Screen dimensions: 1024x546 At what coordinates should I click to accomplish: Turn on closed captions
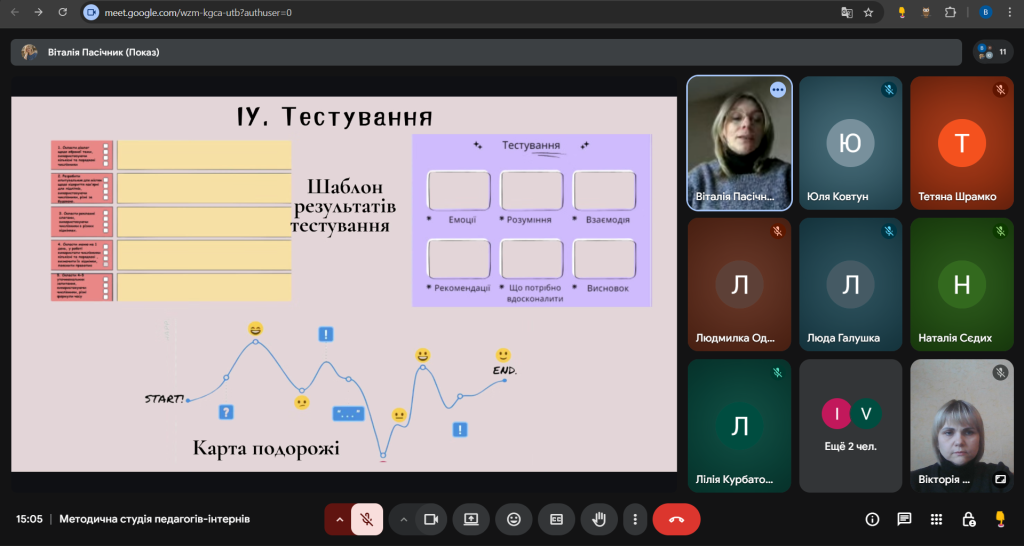pyautogui.click(x=556, y=519)
